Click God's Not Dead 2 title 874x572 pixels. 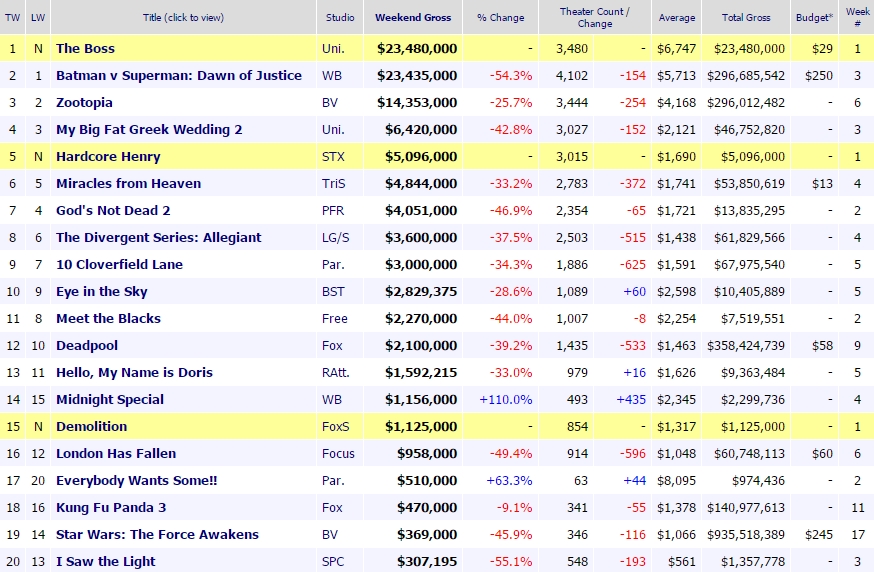[113, 211]
